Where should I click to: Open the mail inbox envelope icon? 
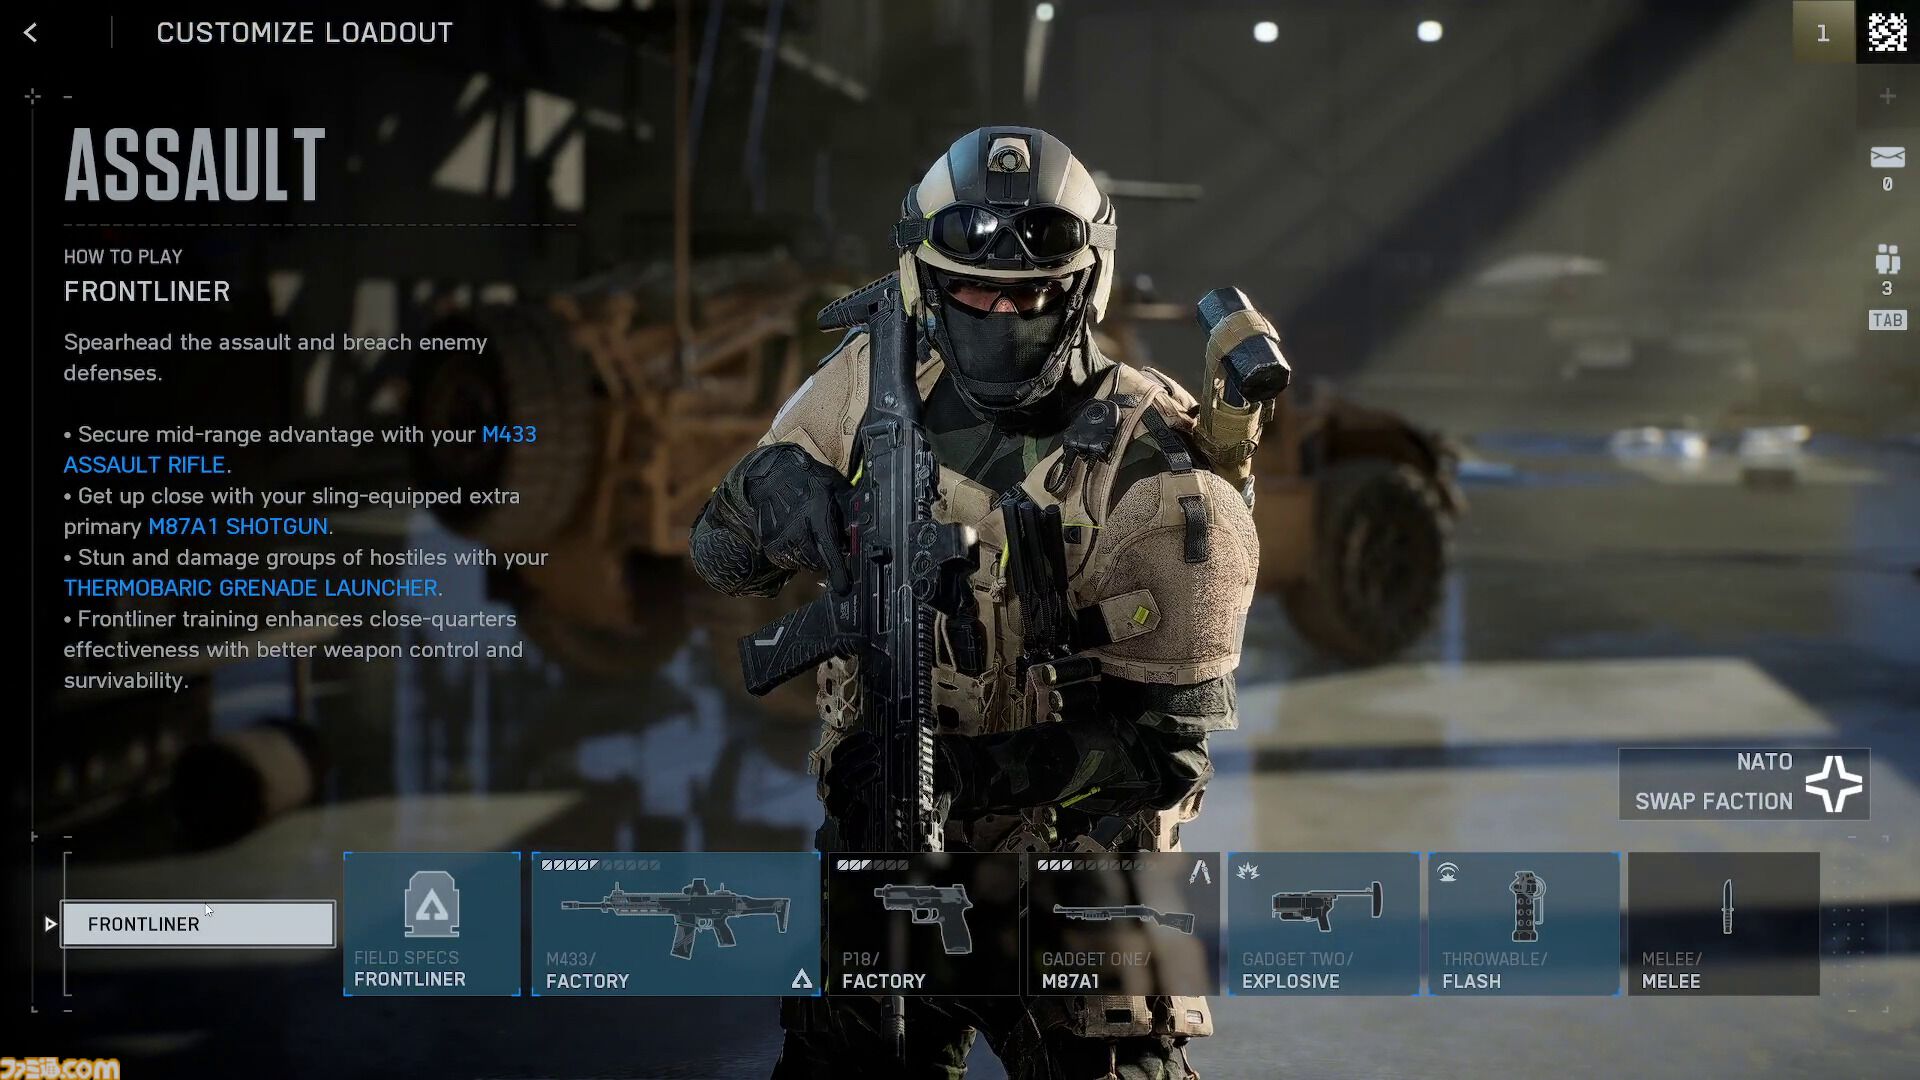(1887, 157)
